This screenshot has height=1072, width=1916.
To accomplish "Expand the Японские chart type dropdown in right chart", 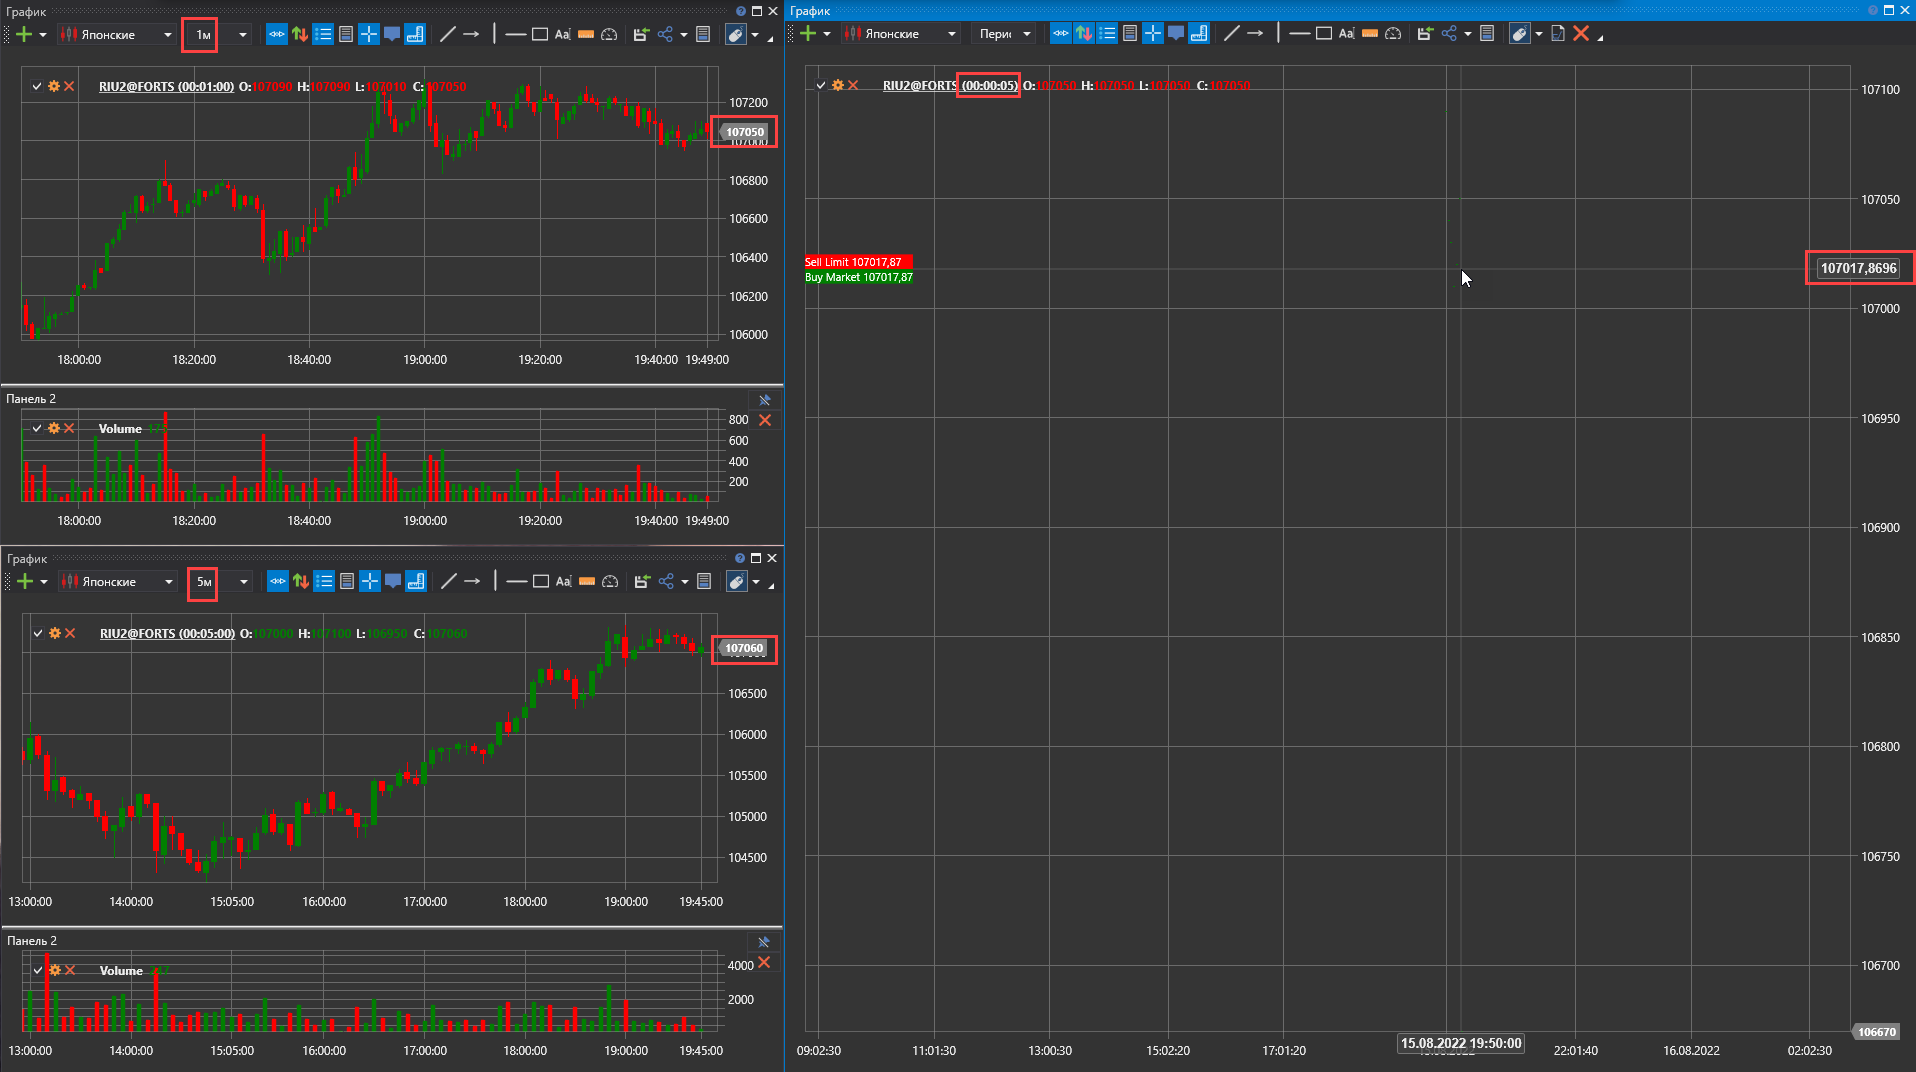I will click(x=951, y=34).
